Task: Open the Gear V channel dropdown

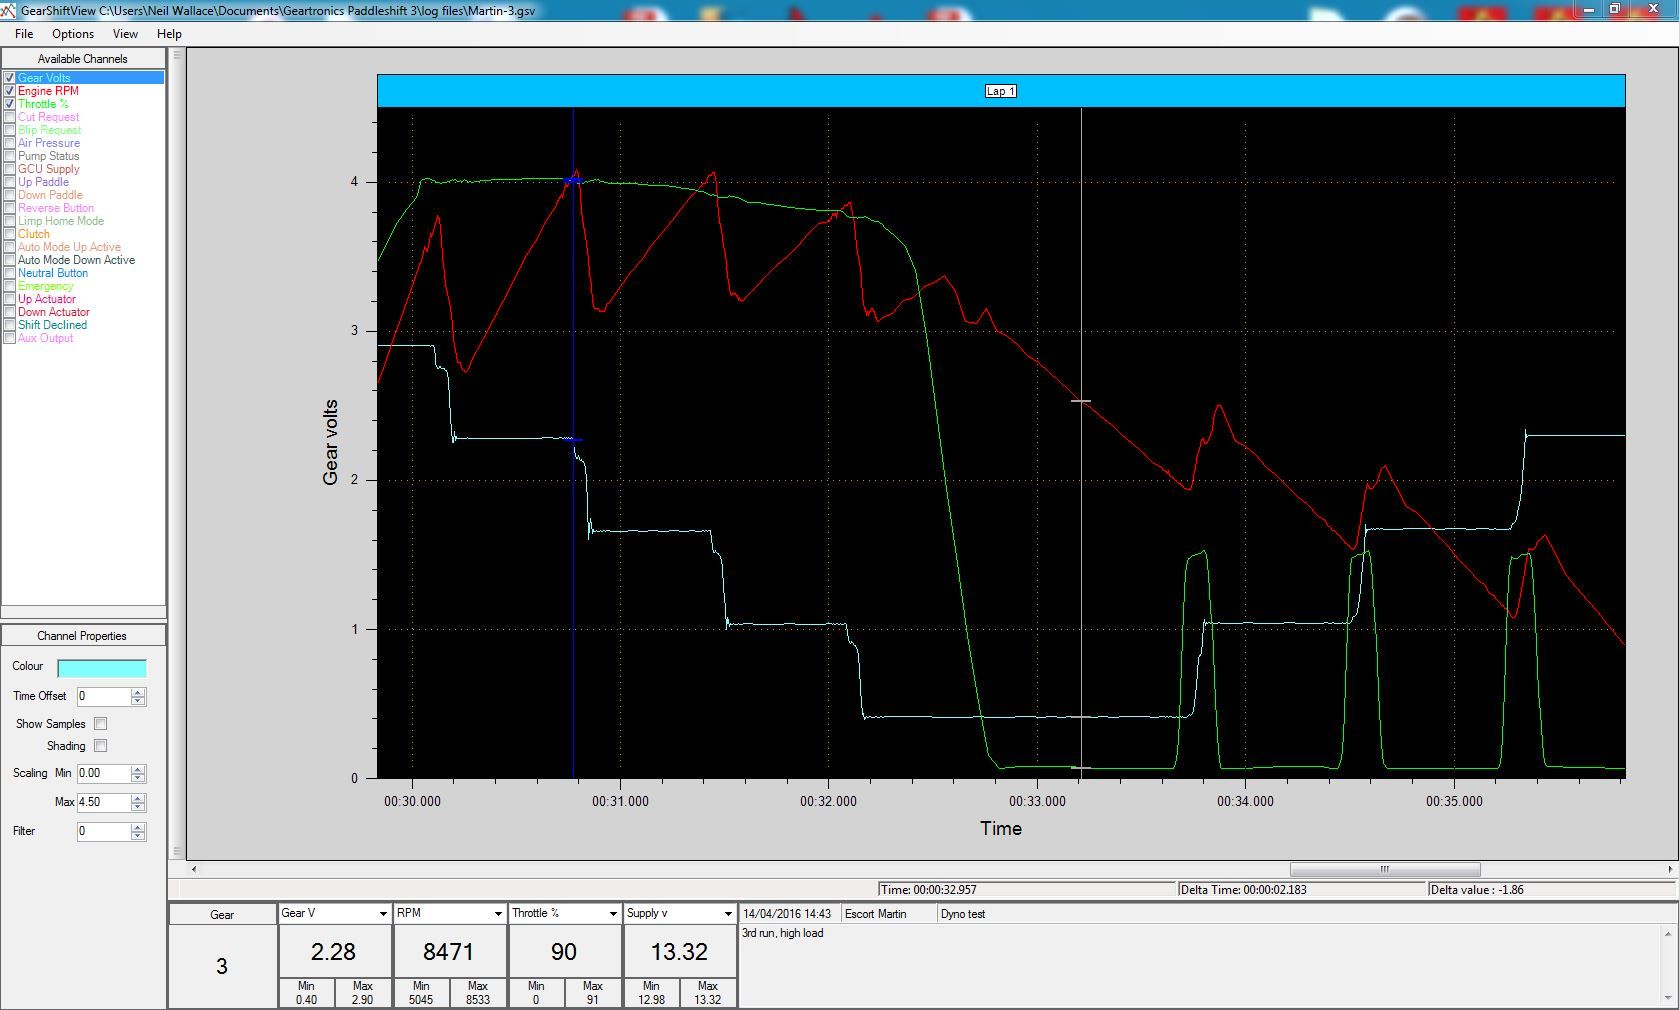Action: coord(382,914)
